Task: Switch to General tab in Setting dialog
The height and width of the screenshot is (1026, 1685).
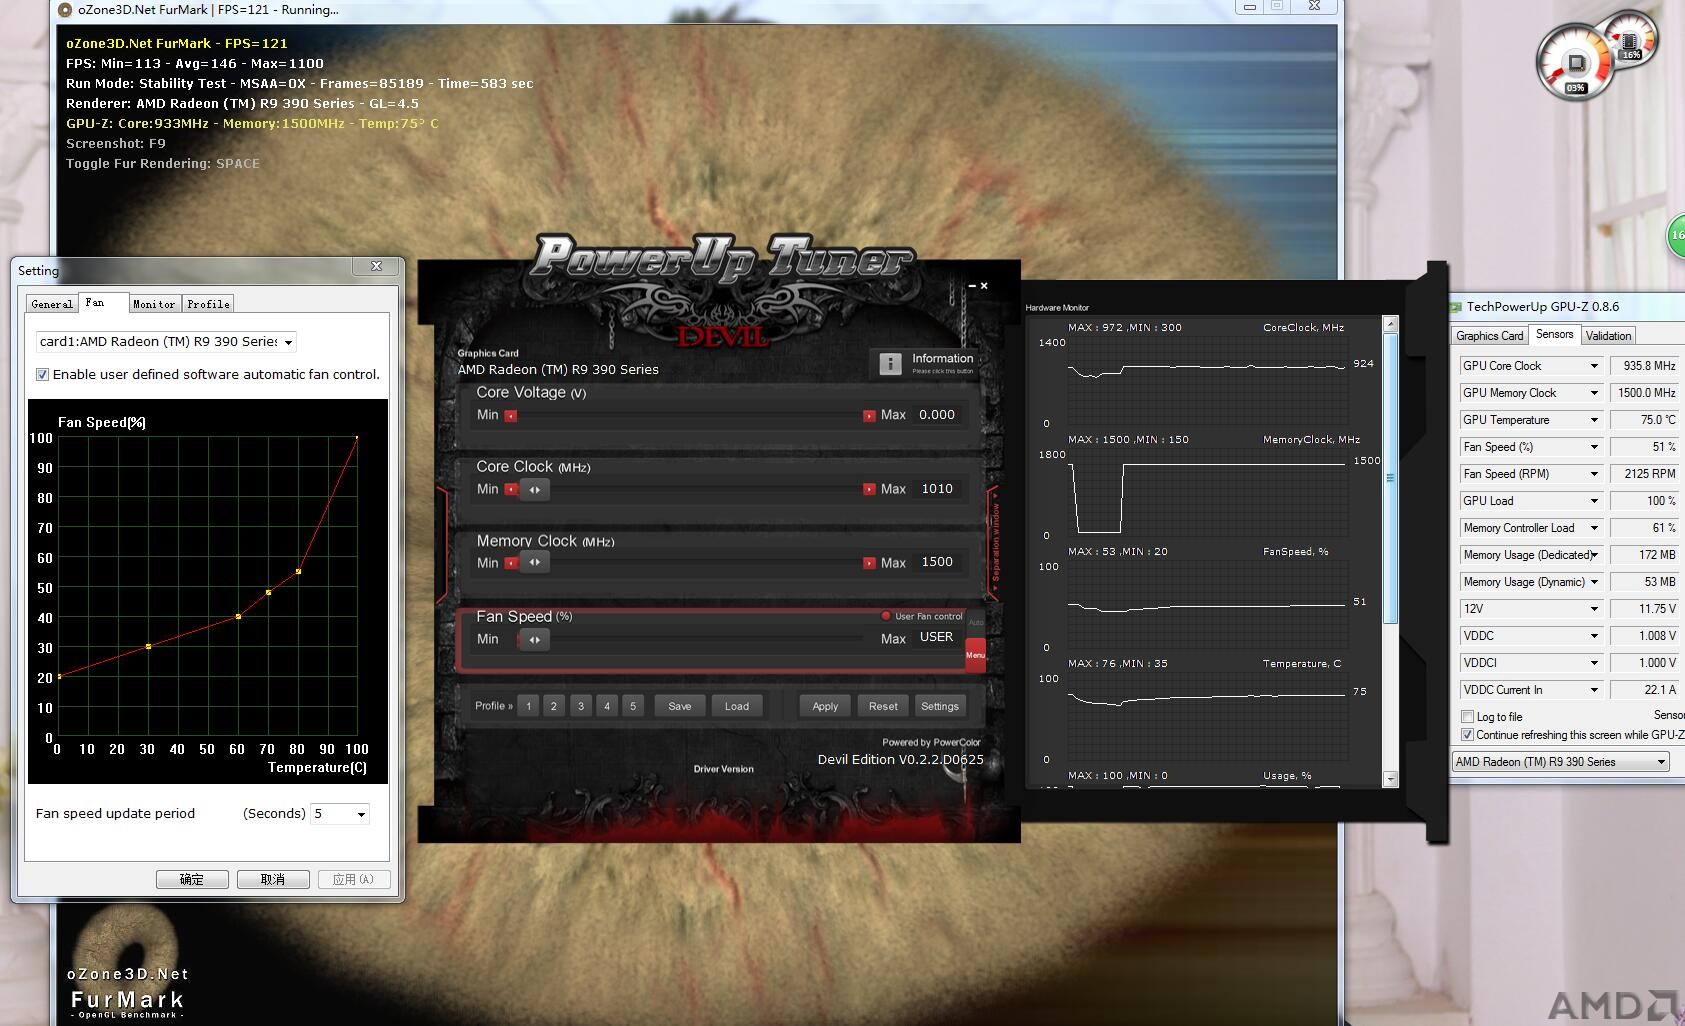Action: point(52,304)
